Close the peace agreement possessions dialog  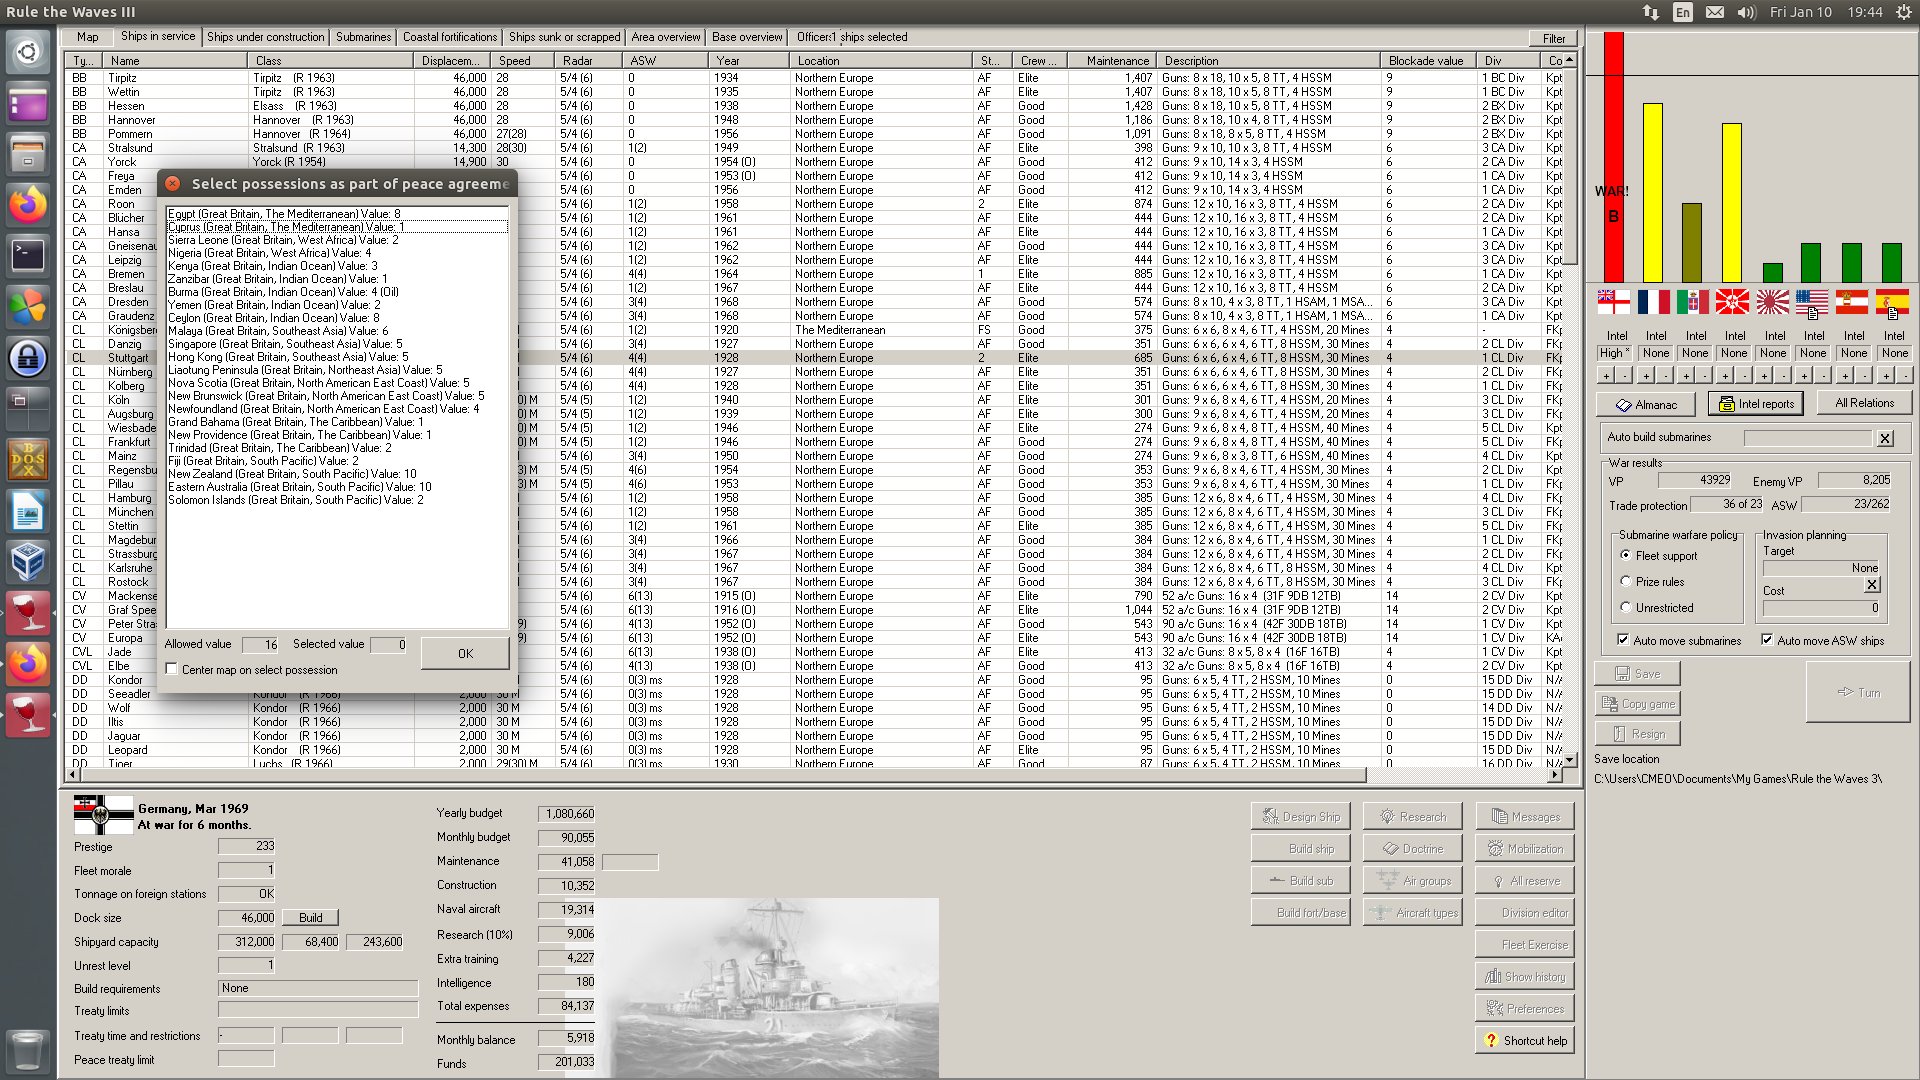click(172, 184)
